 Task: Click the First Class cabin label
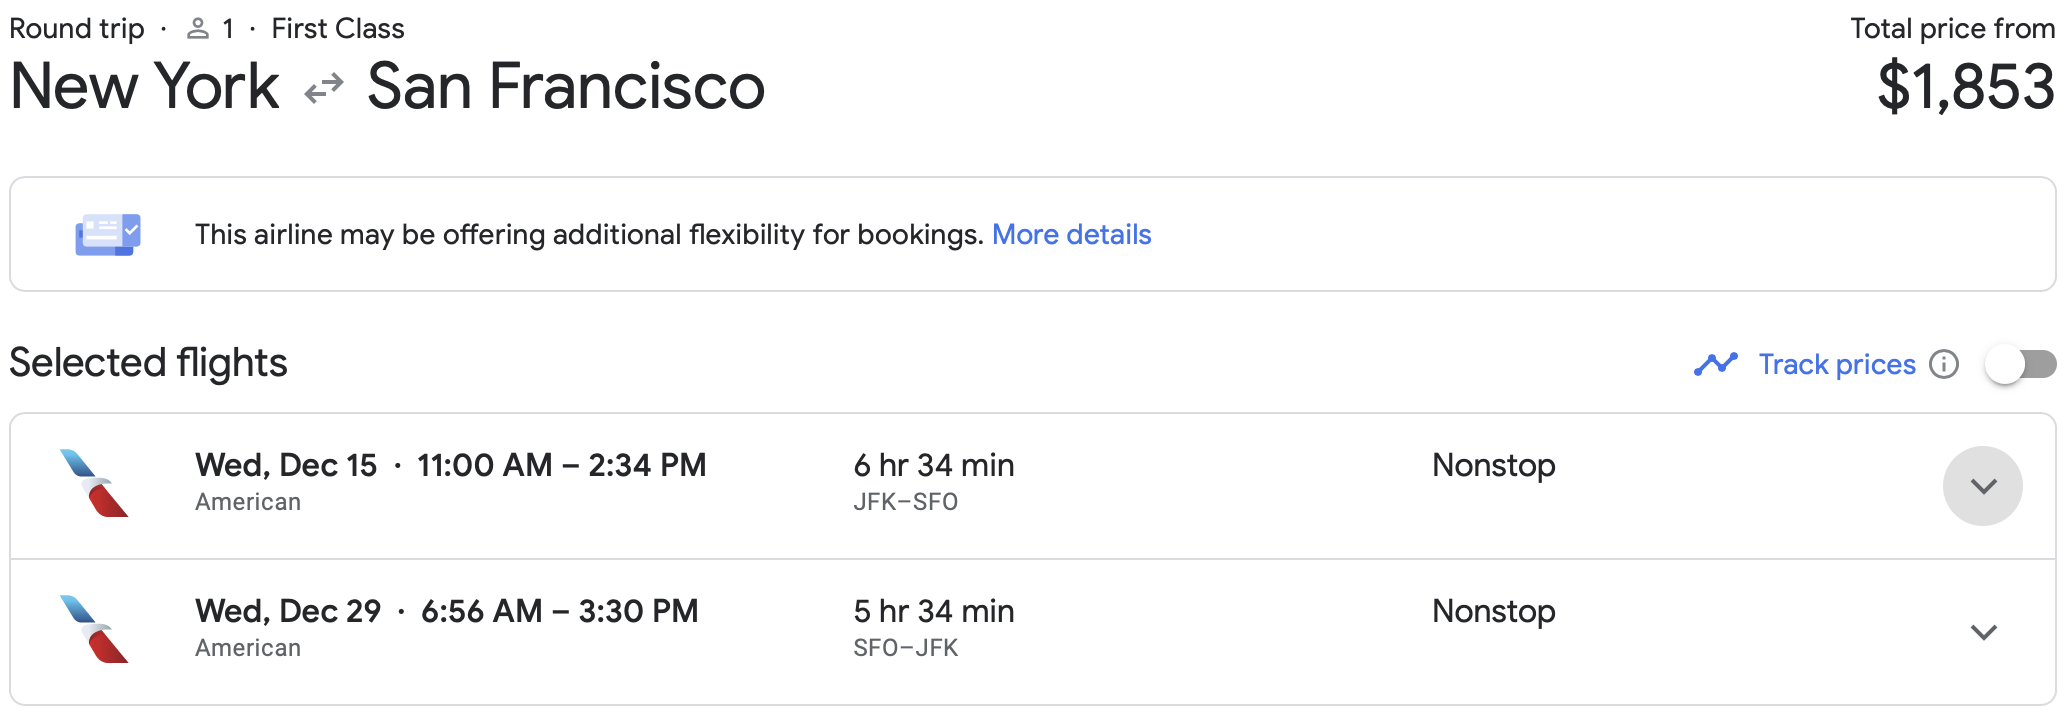coord(338,29)
